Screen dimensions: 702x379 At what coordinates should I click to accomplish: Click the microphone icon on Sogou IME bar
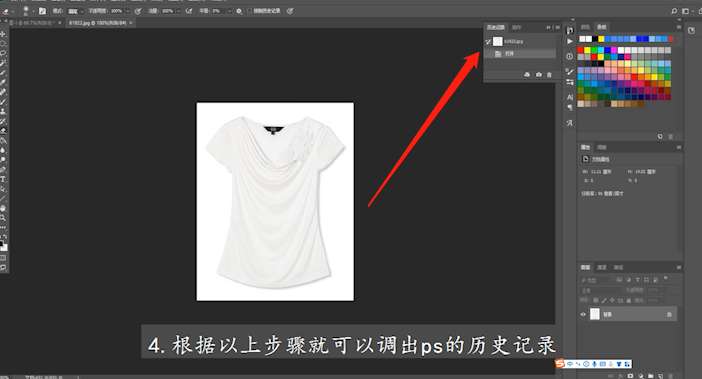pyautogui.click(x=595, y=364)
